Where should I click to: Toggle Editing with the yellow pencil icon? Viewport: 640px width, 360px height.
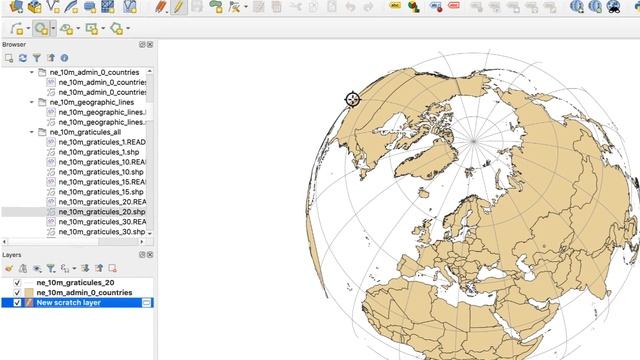(x=179, y=7)
